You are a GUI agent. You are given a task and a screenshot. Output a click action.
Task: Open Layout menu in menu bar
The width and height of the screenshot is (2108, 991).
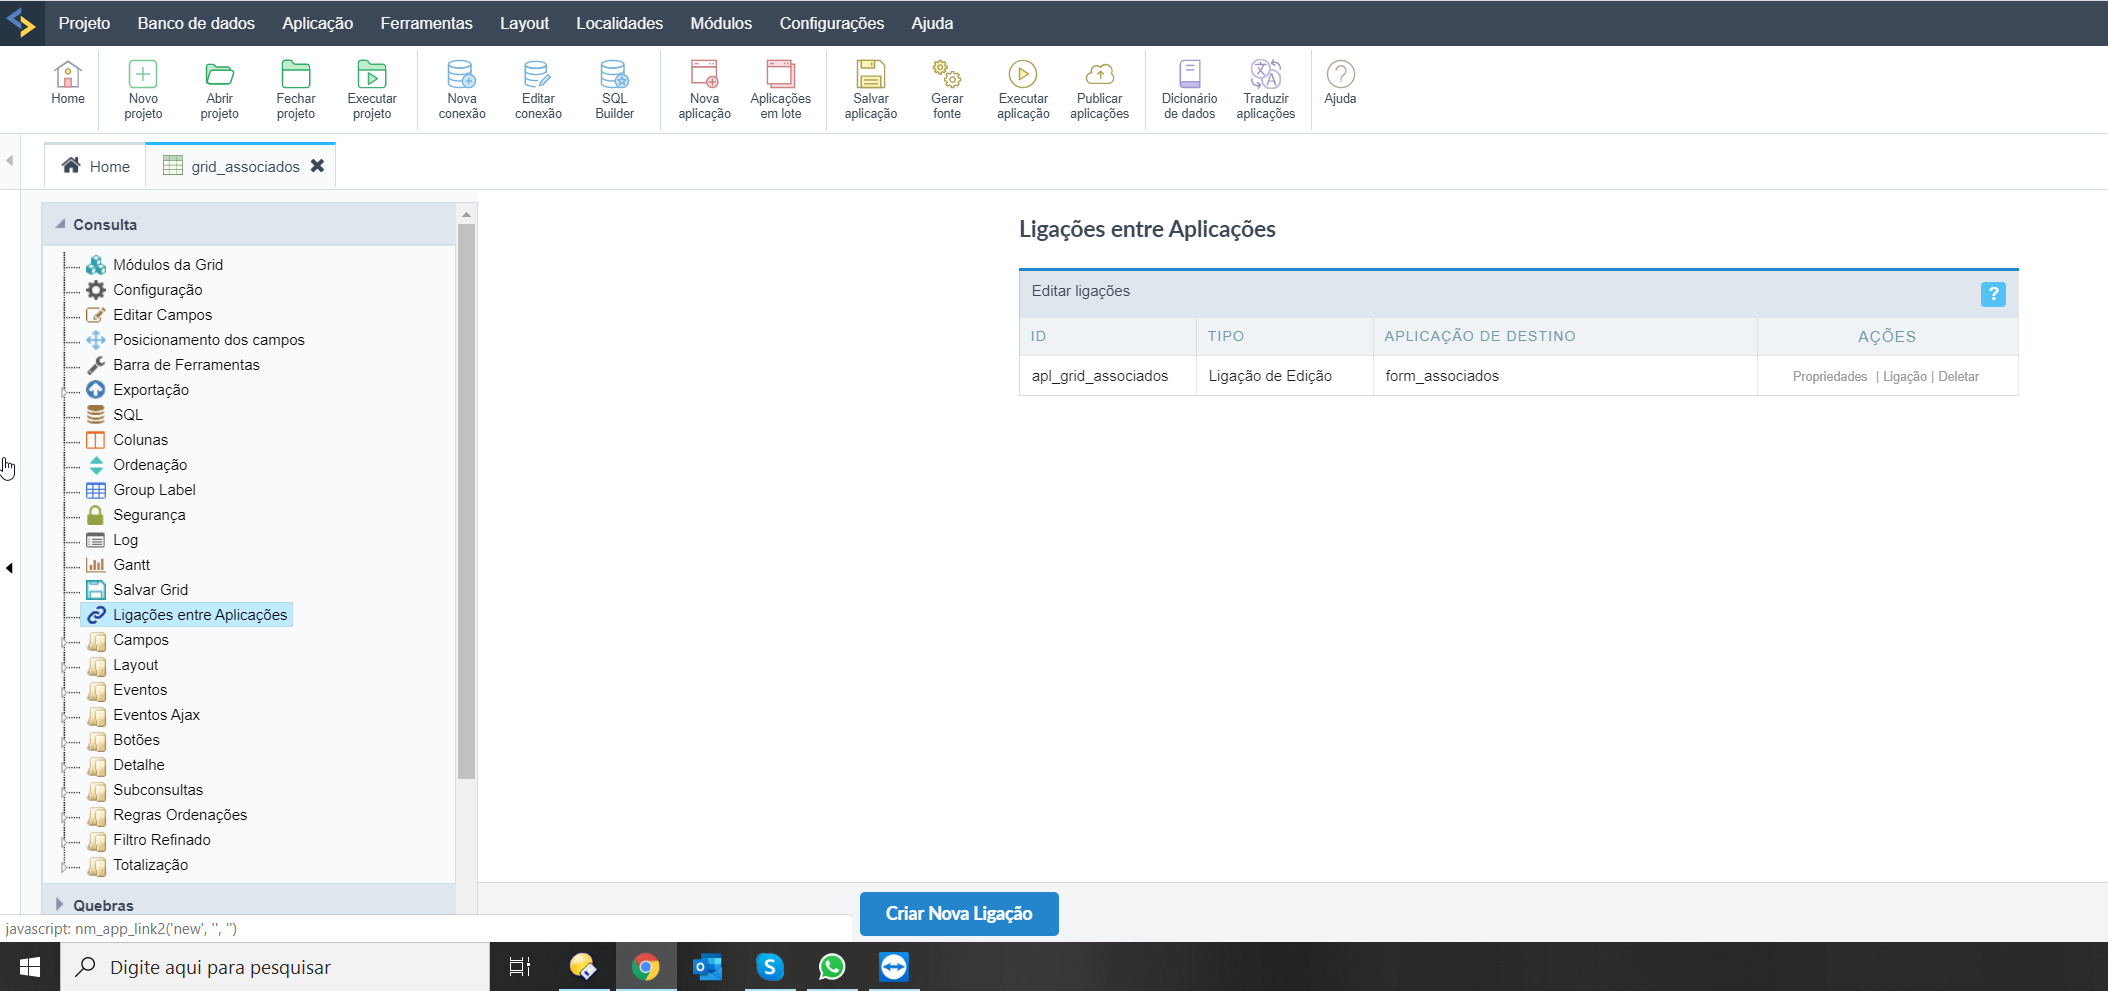click(524, 23)
